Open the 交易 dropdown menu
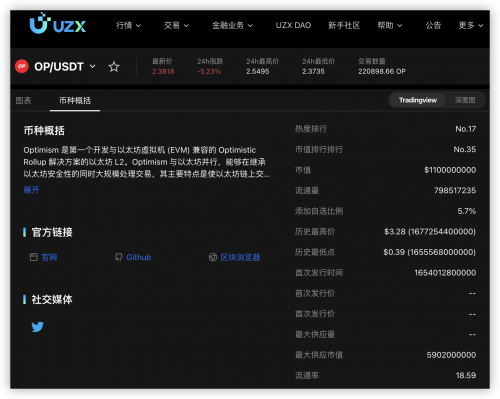This screenshot has width=500, height=399. [x=176, y=25]
